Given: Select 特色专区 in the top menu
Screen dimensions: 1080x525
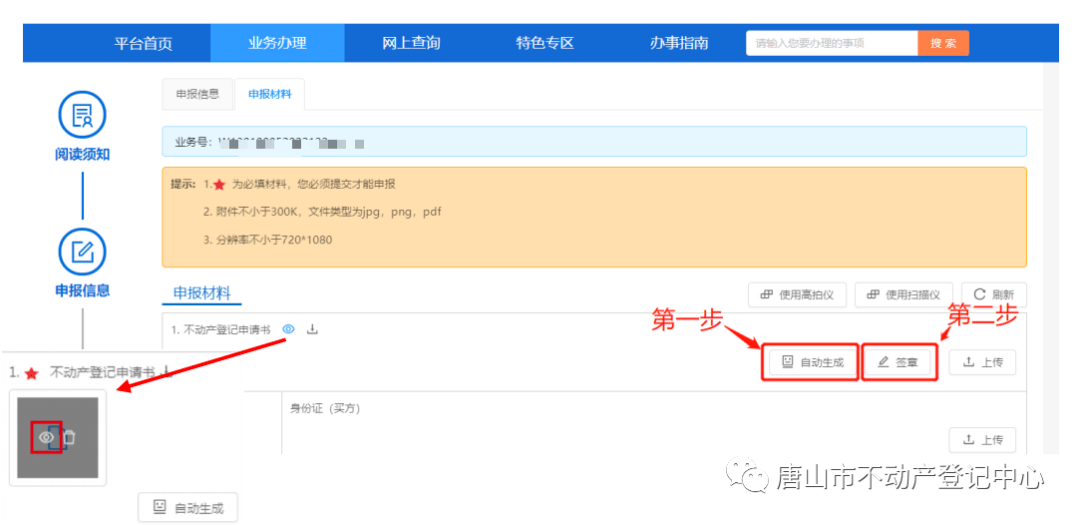Looking at the screenshot, I should point(545,43).
